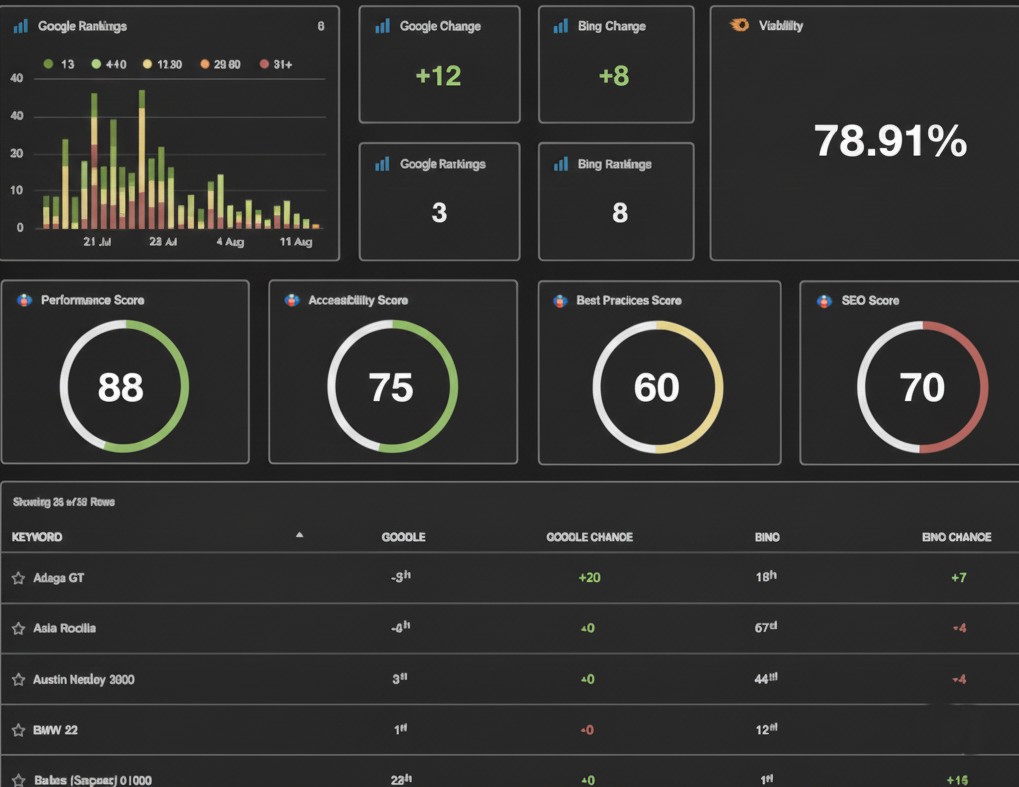1019x787 pixels.
Task: Open the Austin Nexley 3000 keyword
Action: (x=84, y=680)
